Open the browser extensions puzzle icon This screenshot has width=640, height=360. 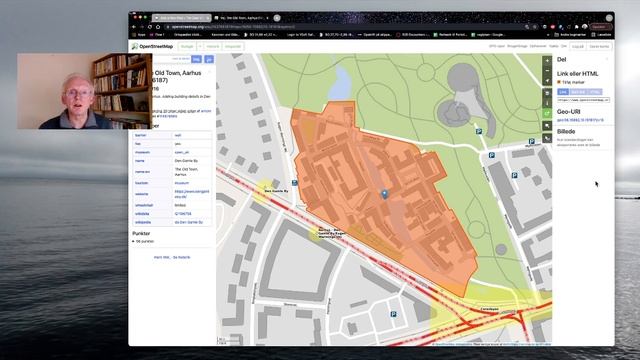[576, 27]
